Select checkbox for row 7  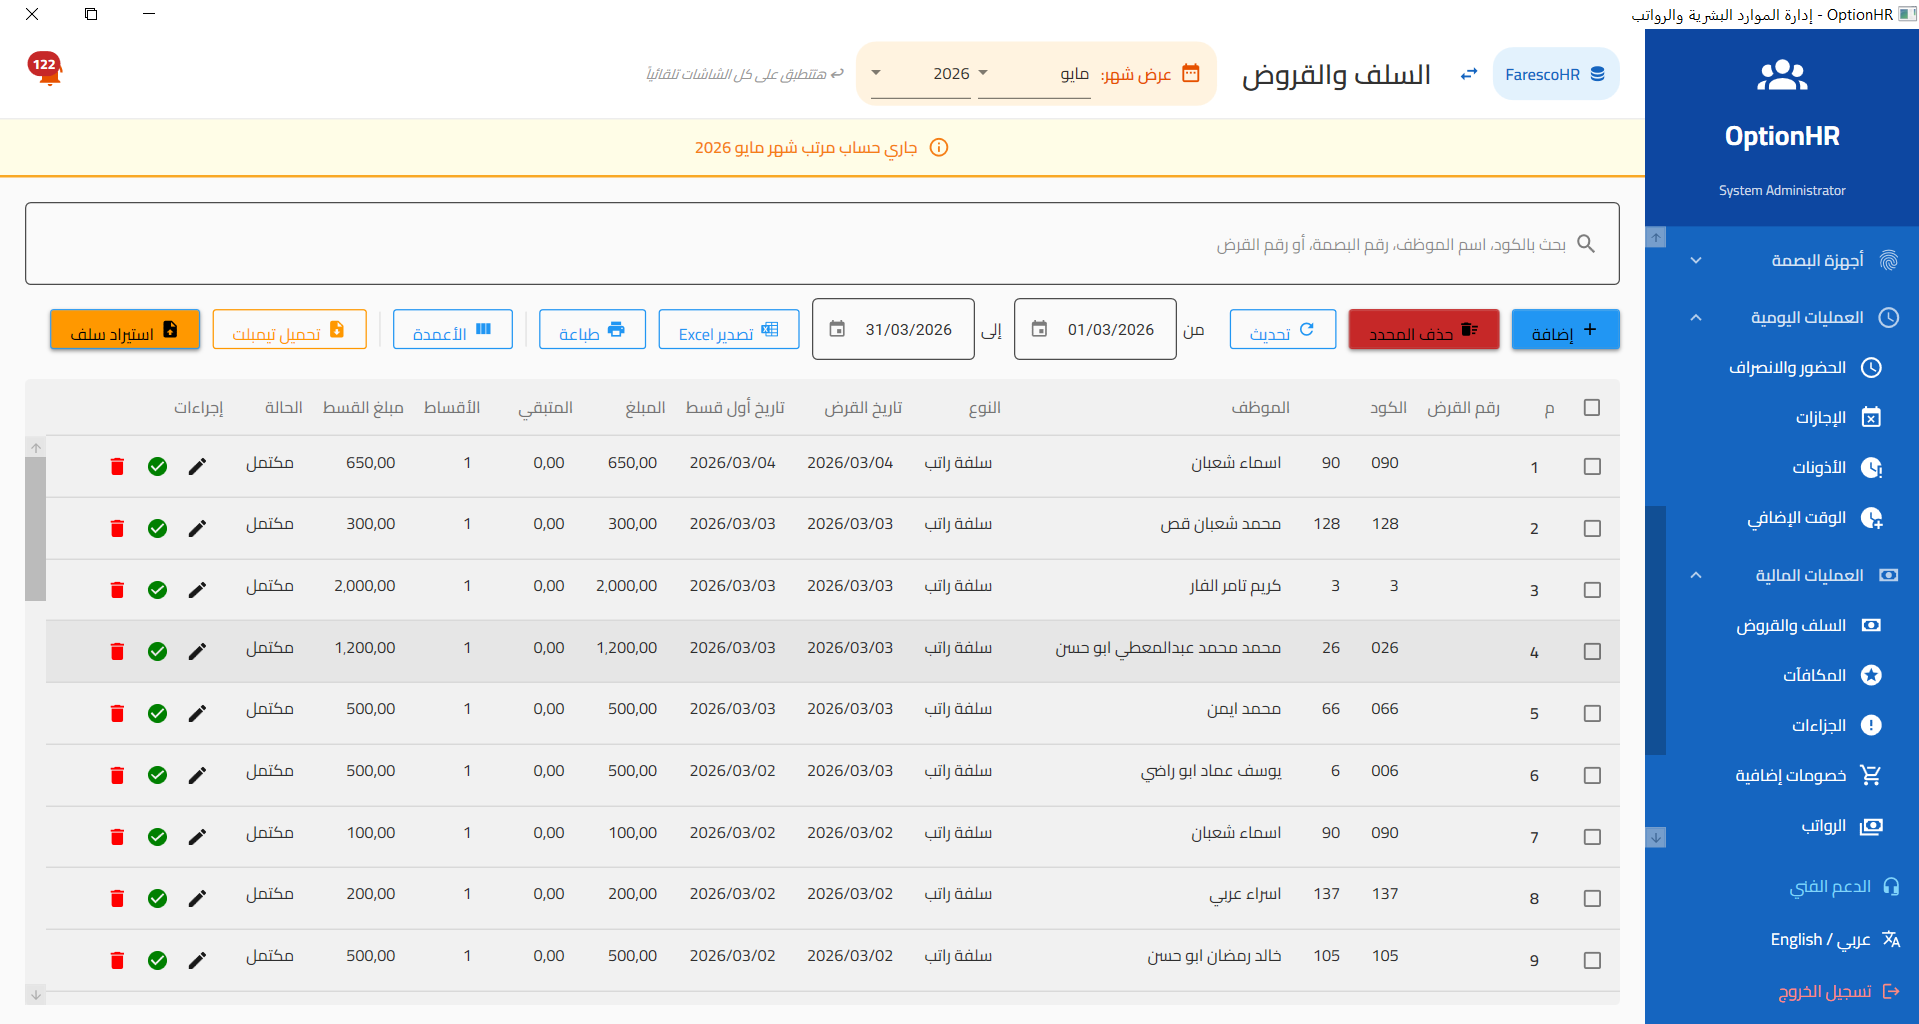[x=1592, y=837]
